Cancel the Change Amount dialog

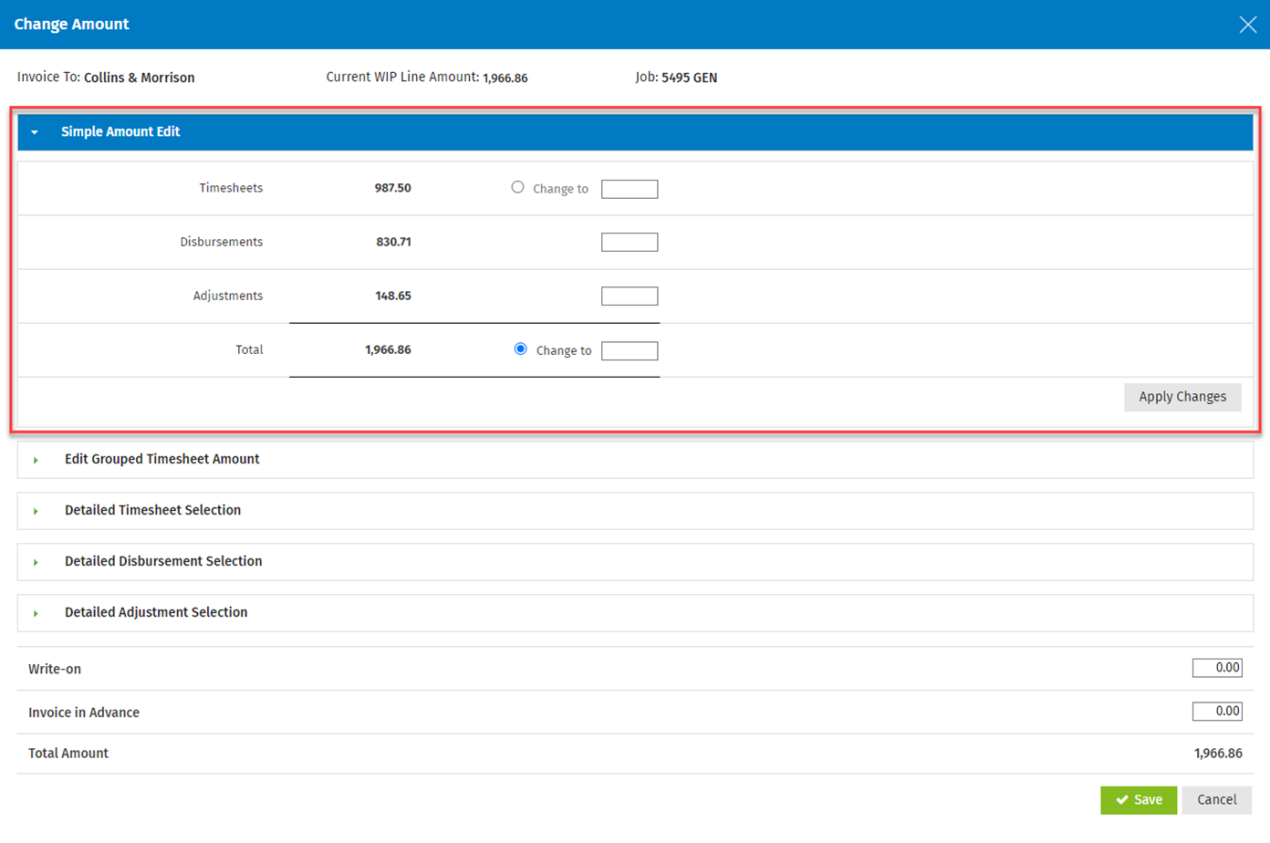1217,800
